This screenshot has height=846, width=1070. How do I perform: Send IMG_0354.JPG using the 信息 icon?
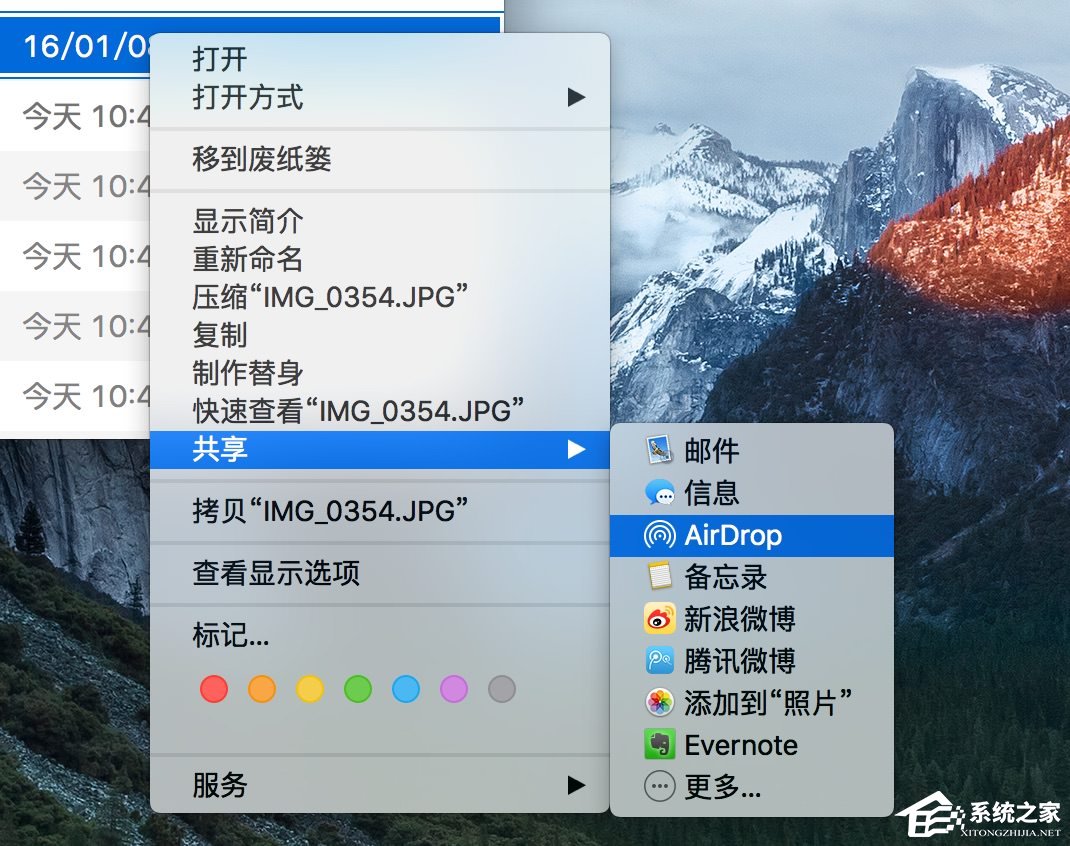(x=660, y=493)
